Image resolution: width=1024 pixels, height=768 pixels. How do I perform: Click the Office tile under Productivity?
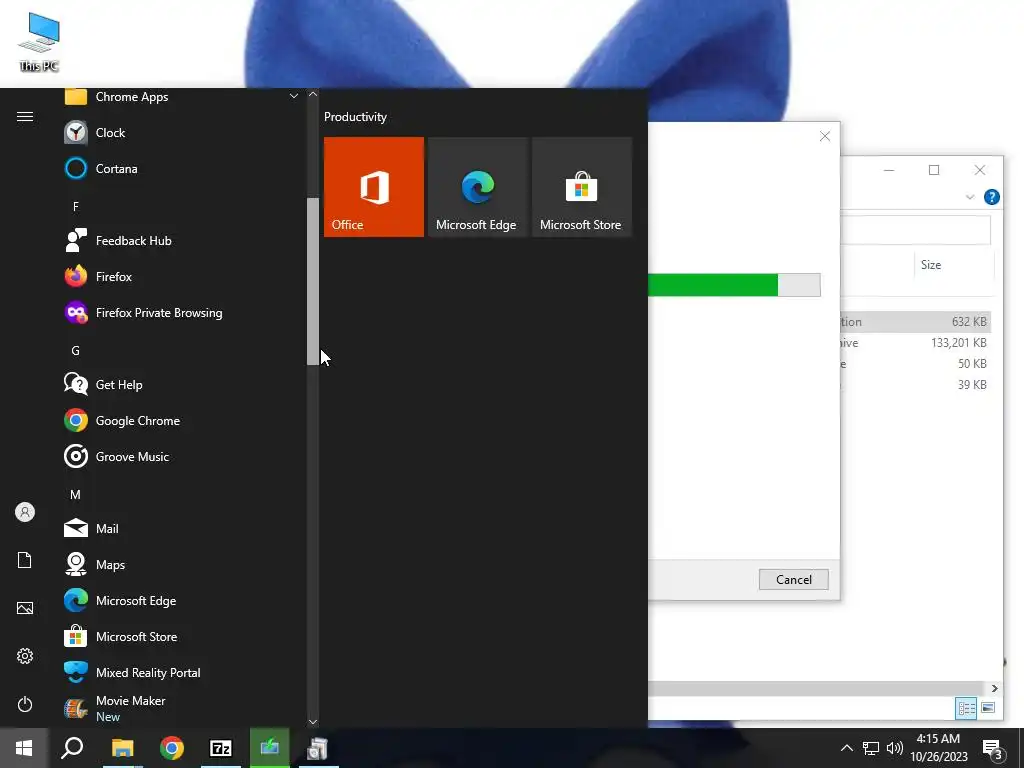pos(374,187)
